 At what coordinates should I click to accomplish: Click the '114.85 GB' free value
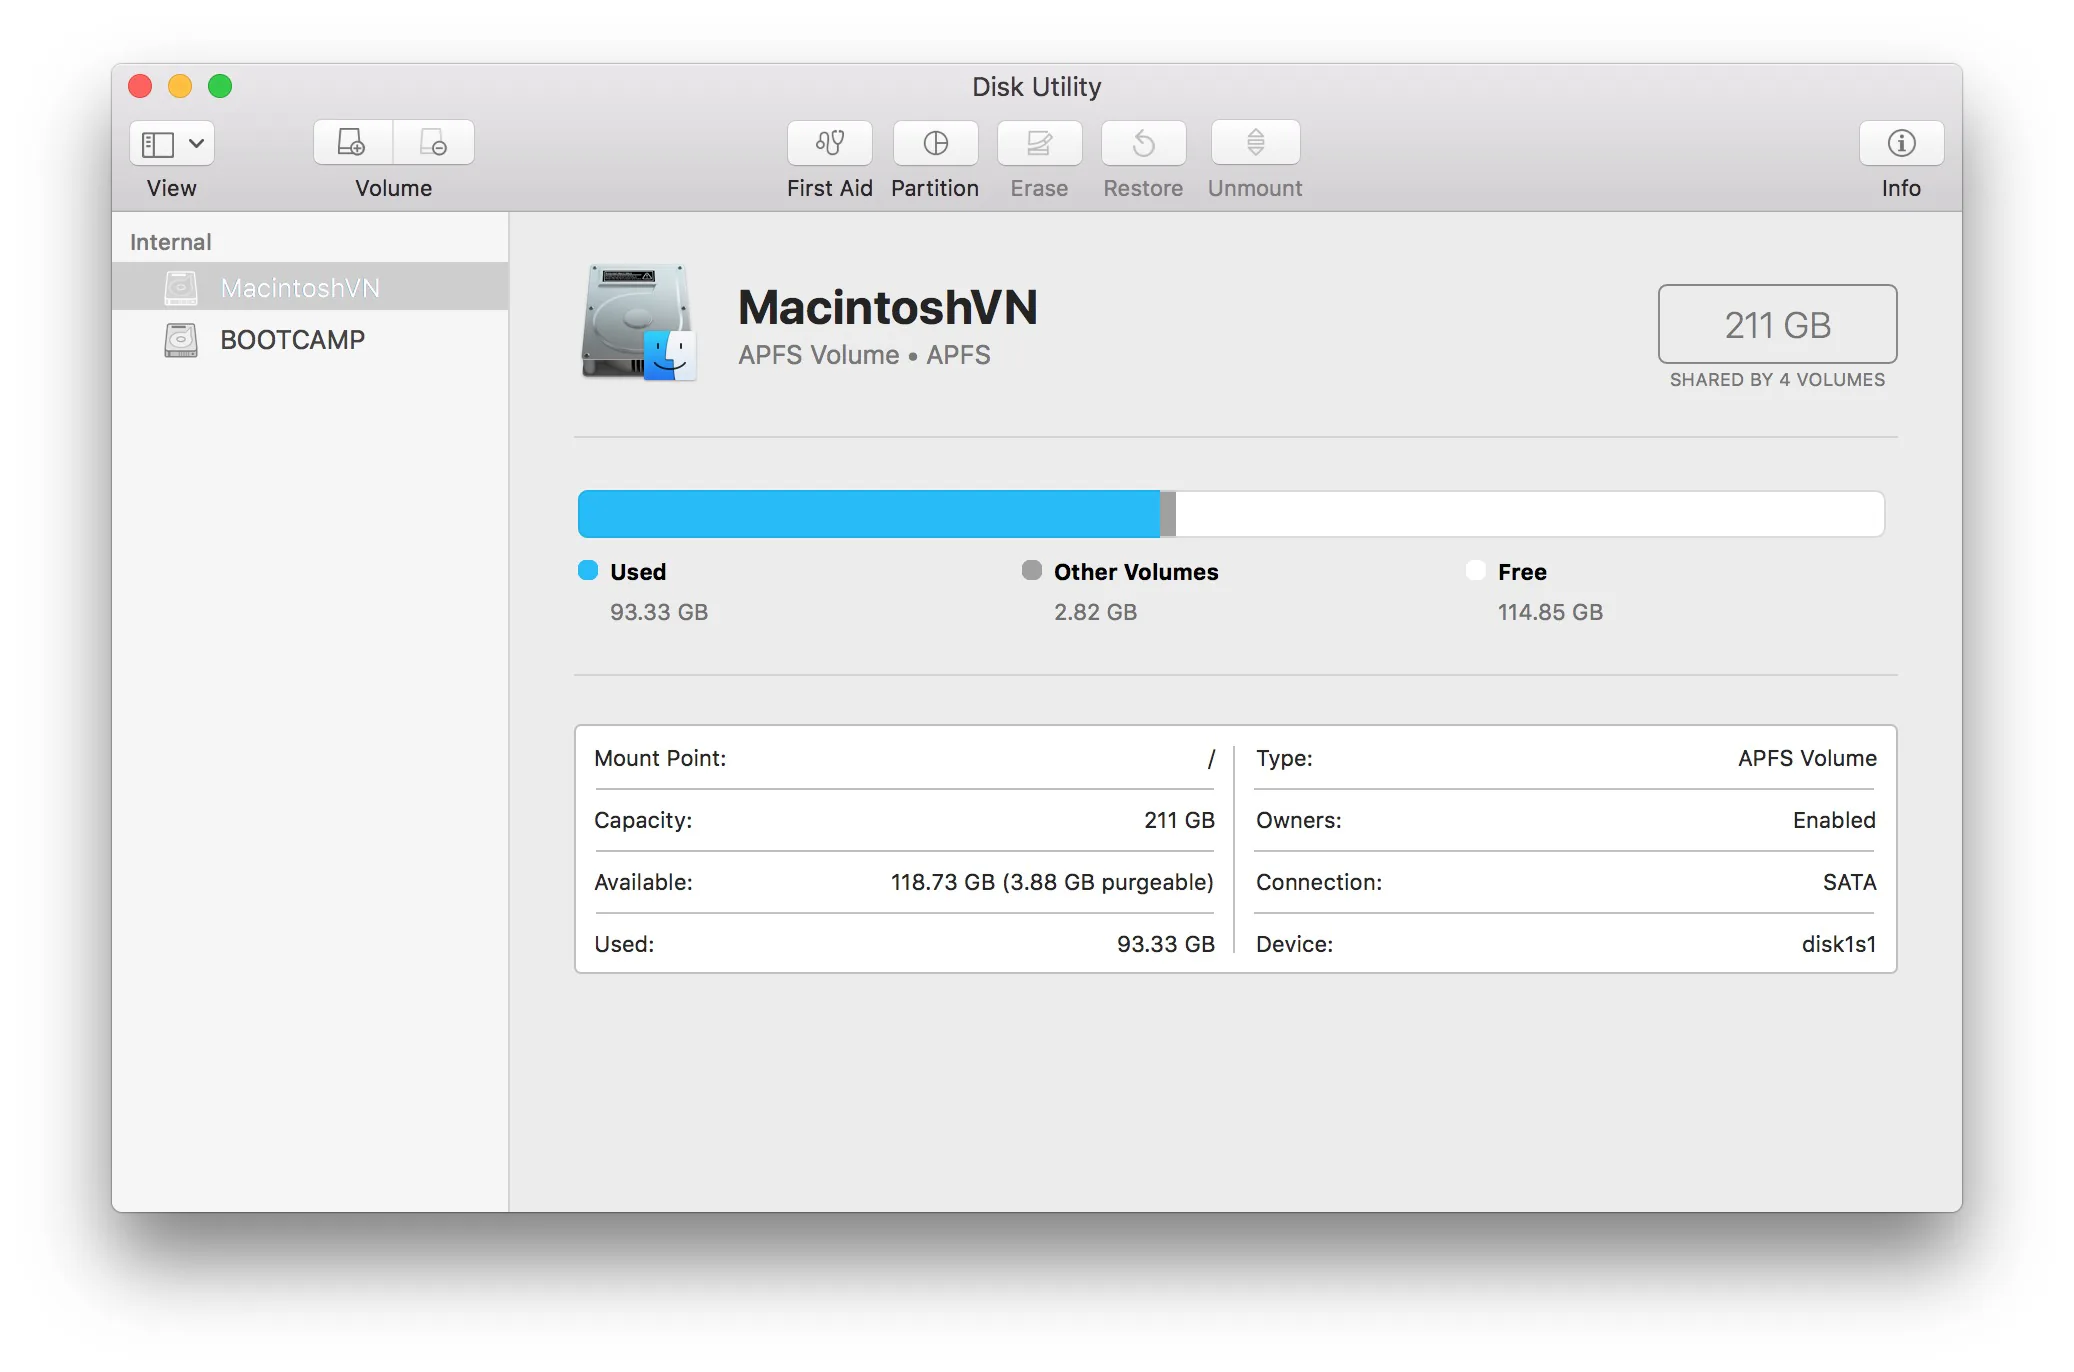[x=1550, y=612]
